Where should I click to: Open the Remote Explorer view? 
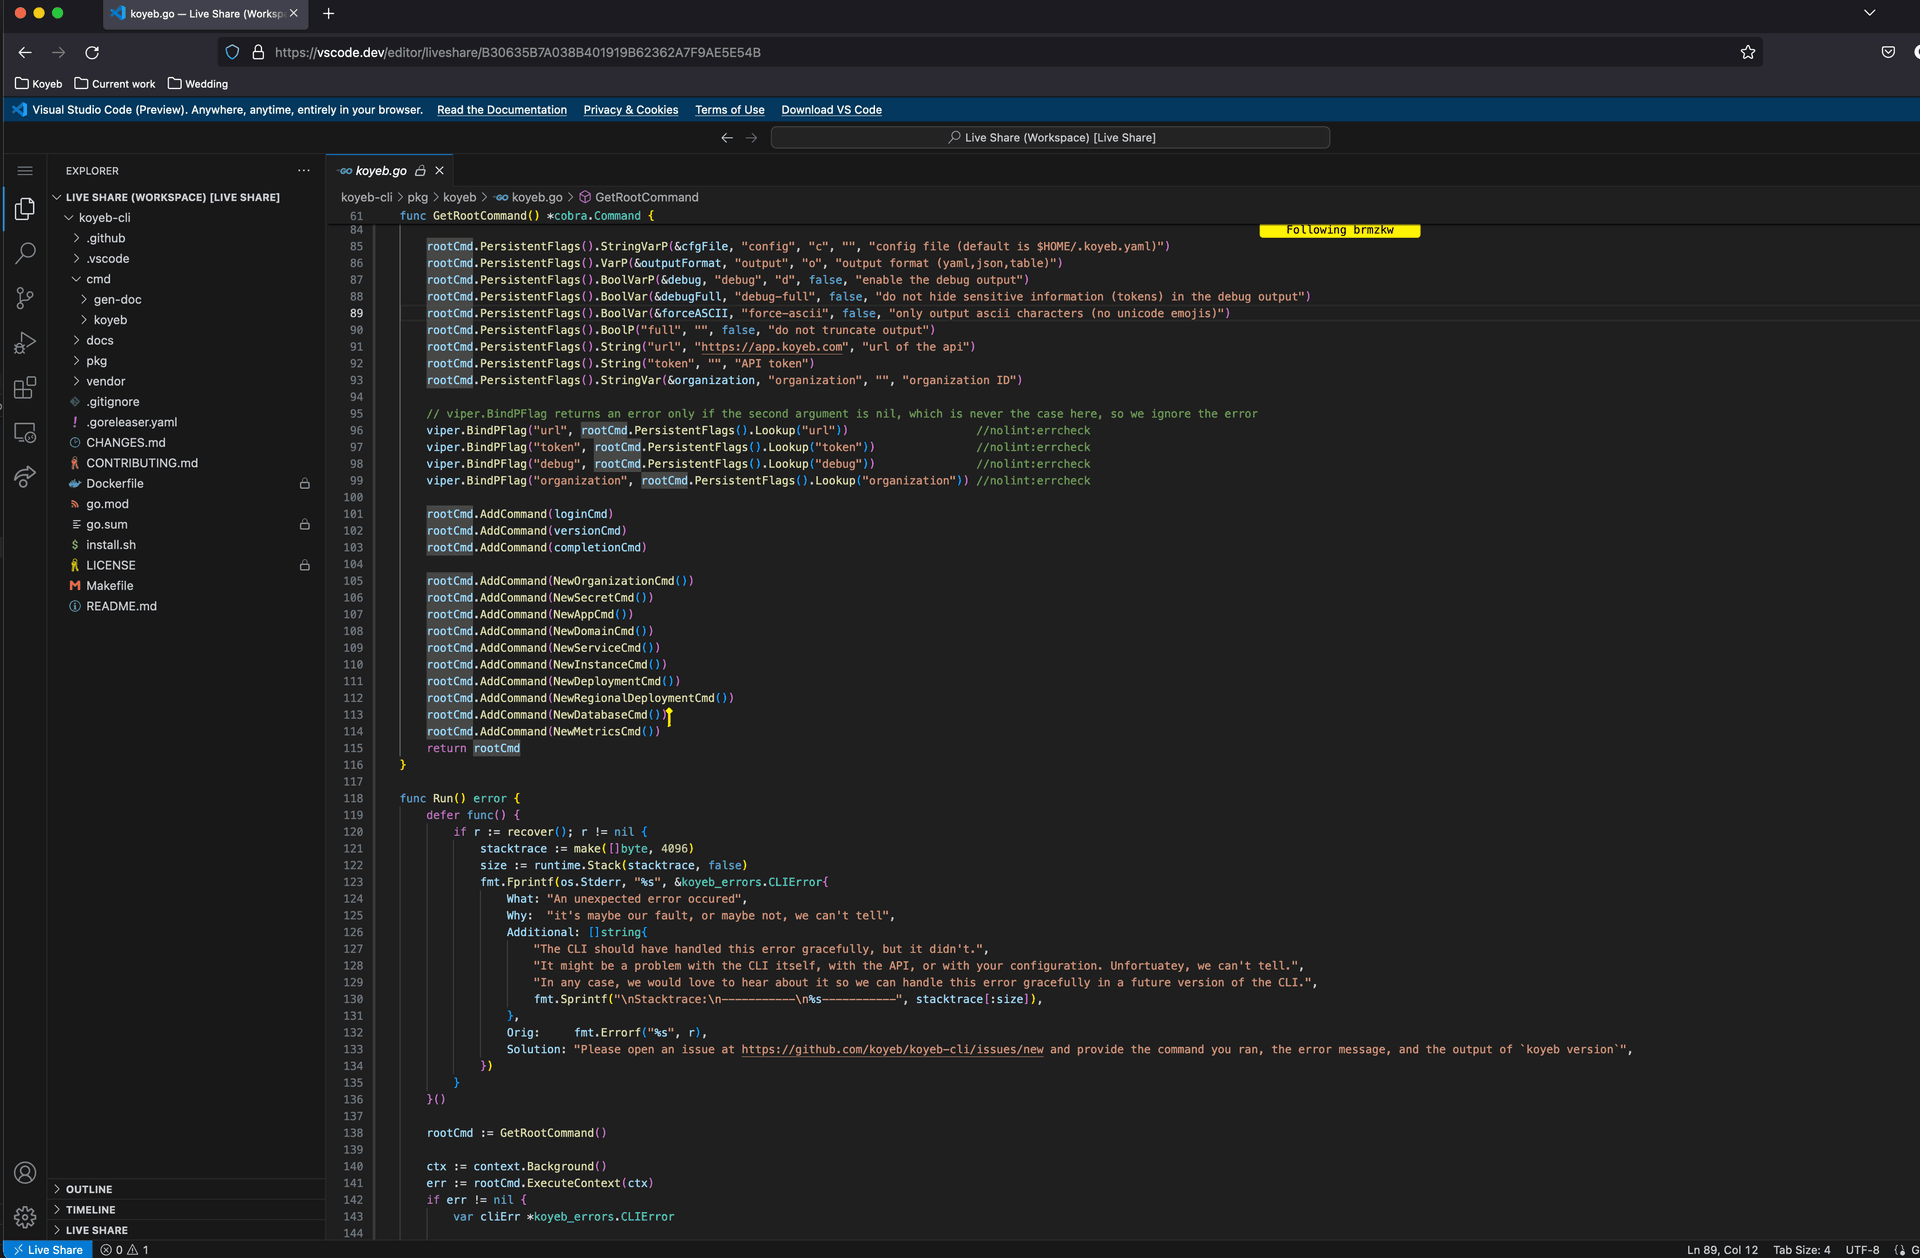tap(25, 433)
